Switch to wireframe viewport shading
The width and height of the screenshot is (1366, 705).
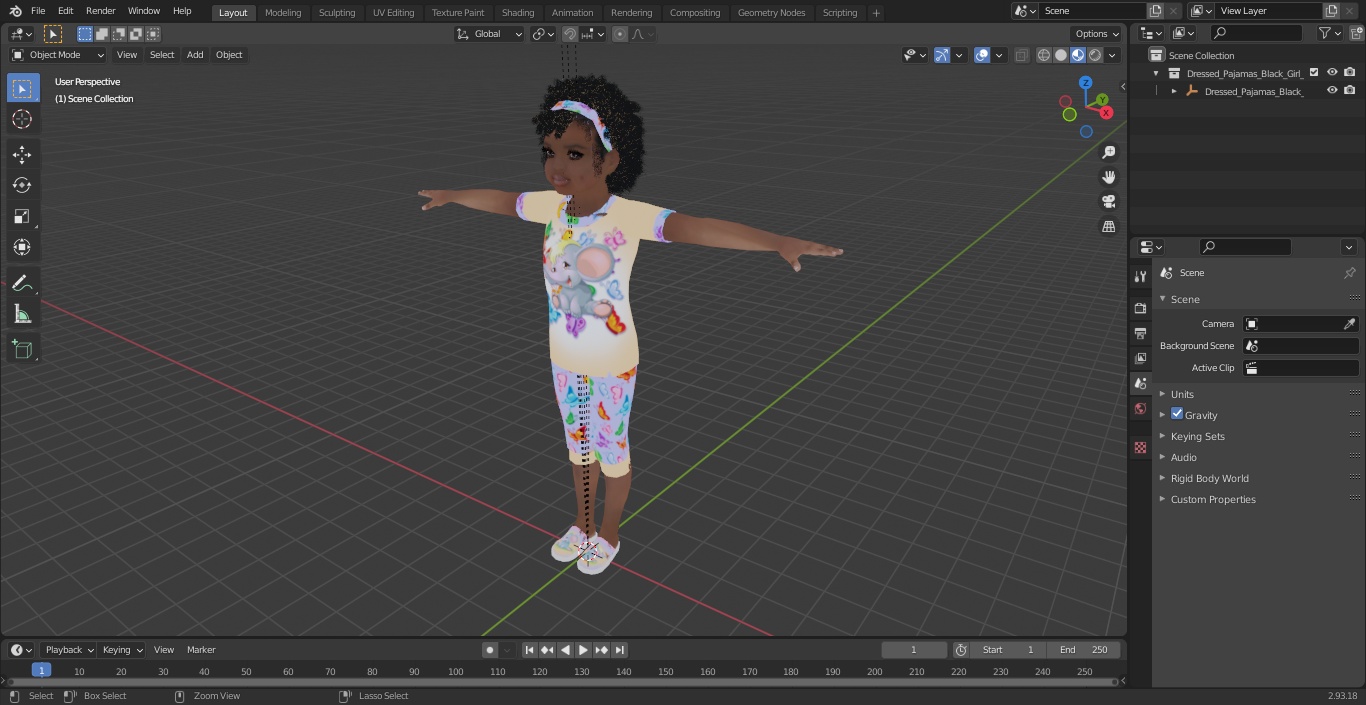1044,55
